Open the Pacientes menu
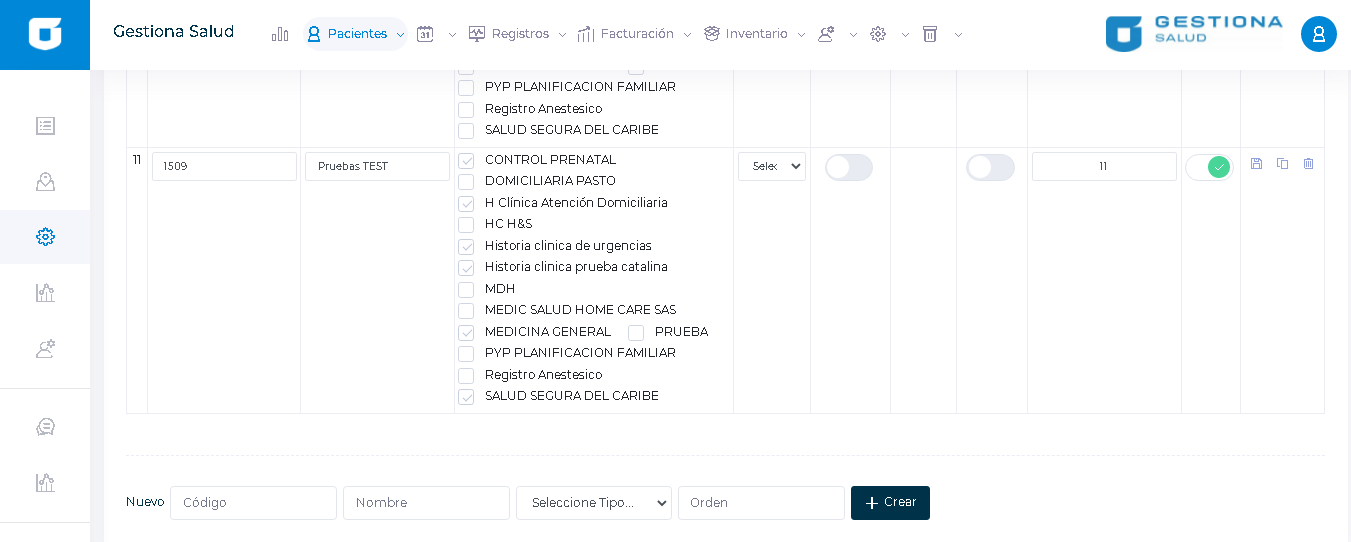The height and width of the screenshot is (542, 1351). pyautogui.click(x=356, y=34)
